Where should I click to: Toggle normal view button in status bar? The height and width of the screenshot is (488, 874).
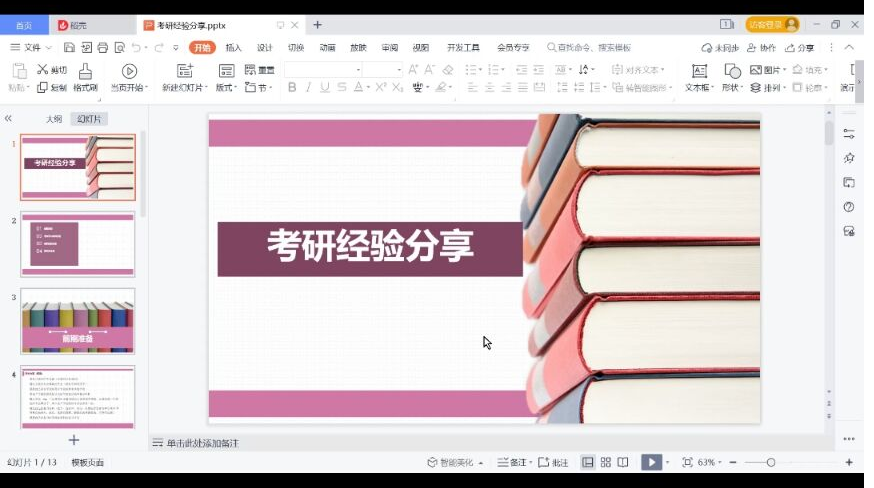point(588,462)
